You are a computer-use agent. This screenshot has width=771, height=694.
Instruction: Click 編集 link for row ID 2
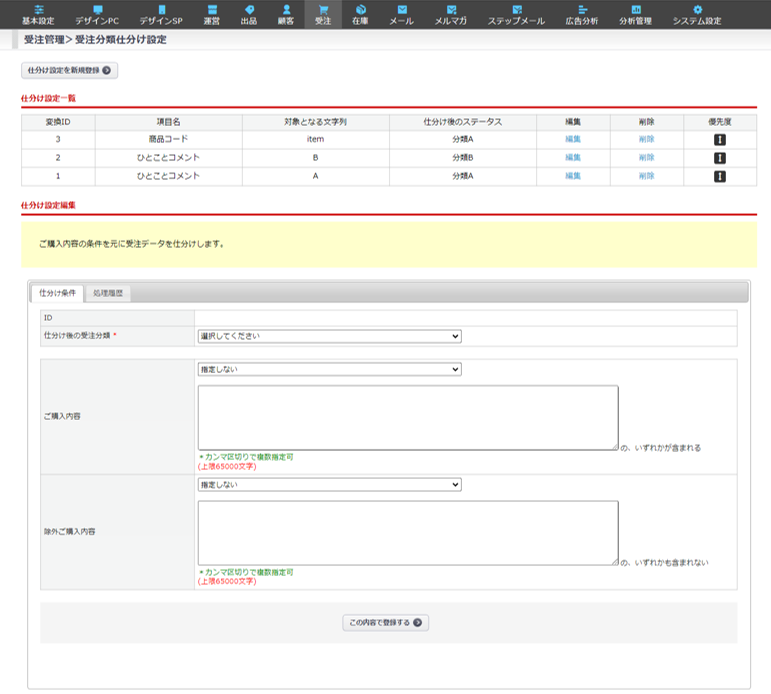572,158
